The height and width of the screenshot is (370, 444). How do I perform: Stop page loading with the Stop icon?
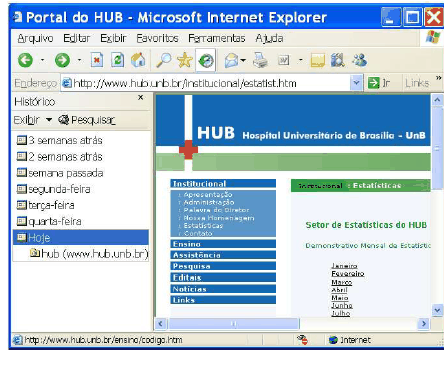coord(97,60)
